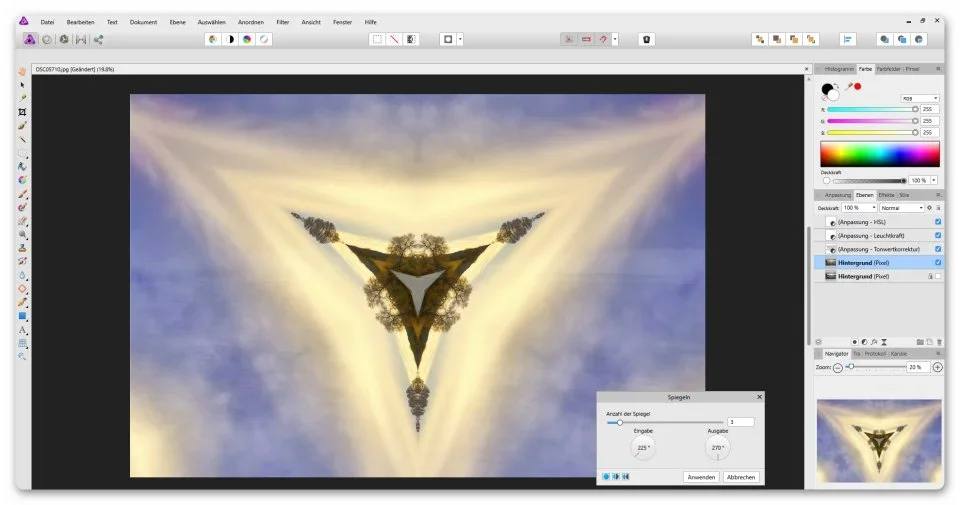The height and width of the screenshot is (505, 960).
Task: Switch to the Effekte tab
Action: click(x=886, y=195)
